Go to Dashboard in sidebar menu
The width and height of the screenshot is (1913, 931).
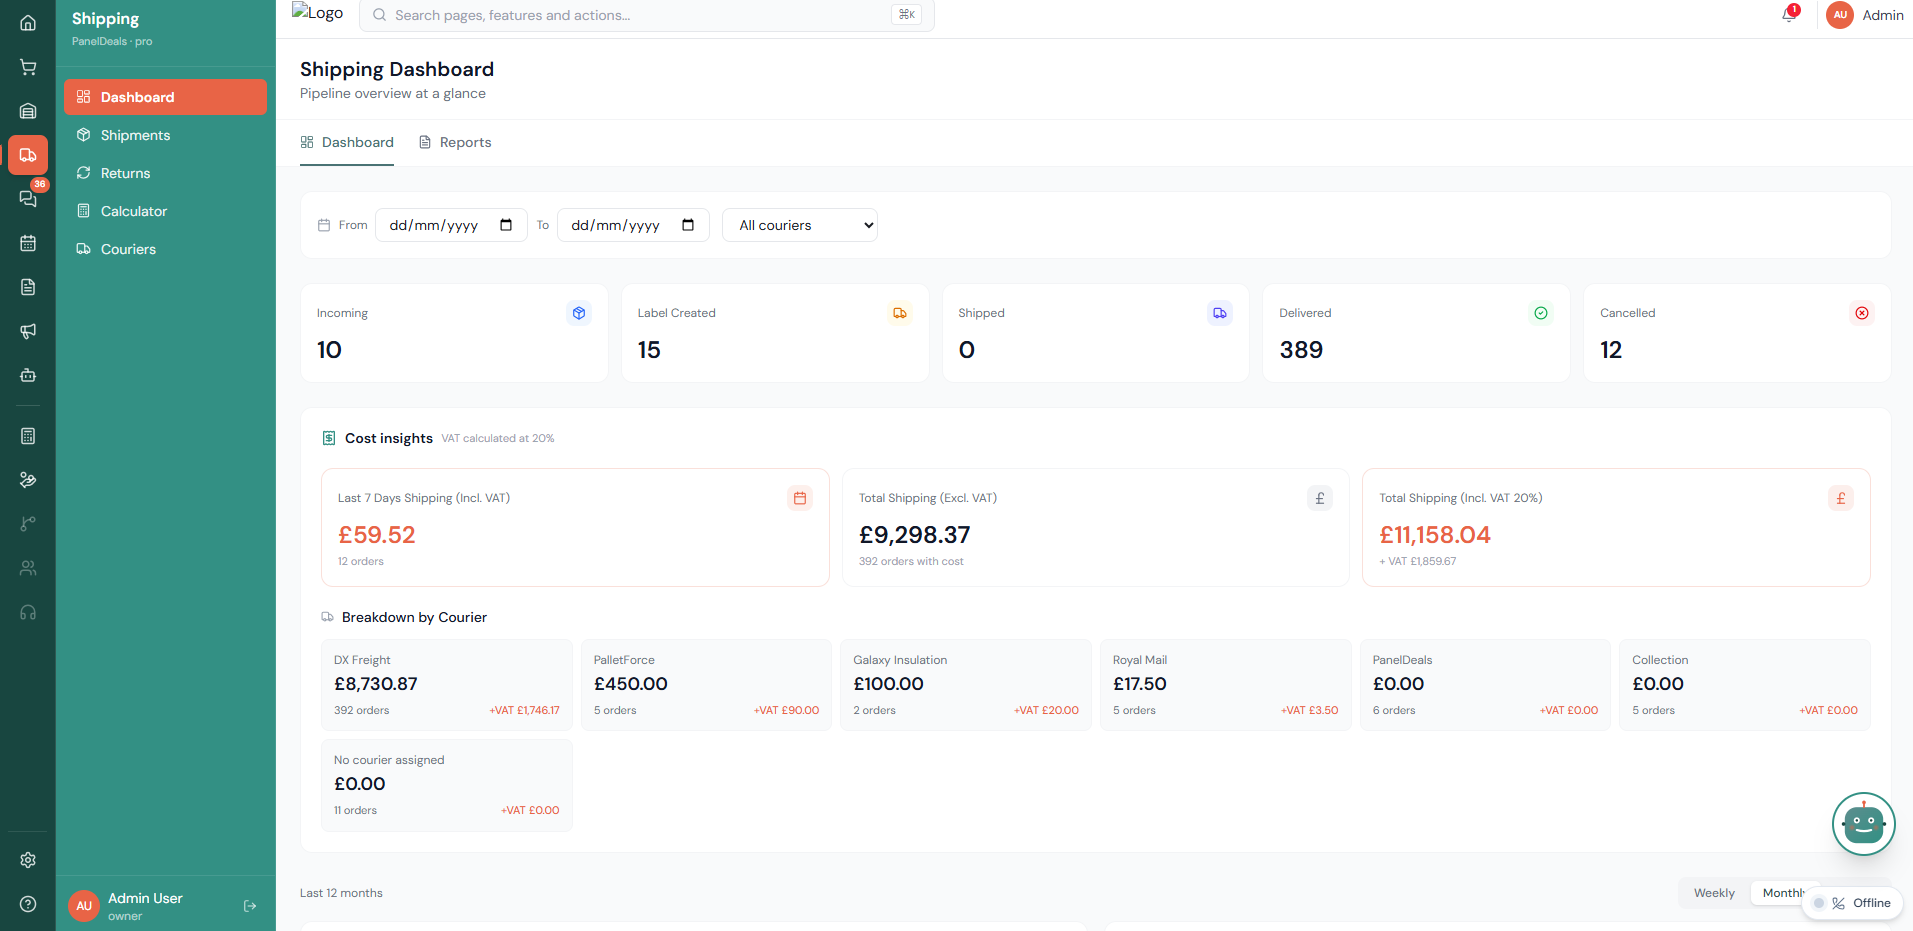165,97
